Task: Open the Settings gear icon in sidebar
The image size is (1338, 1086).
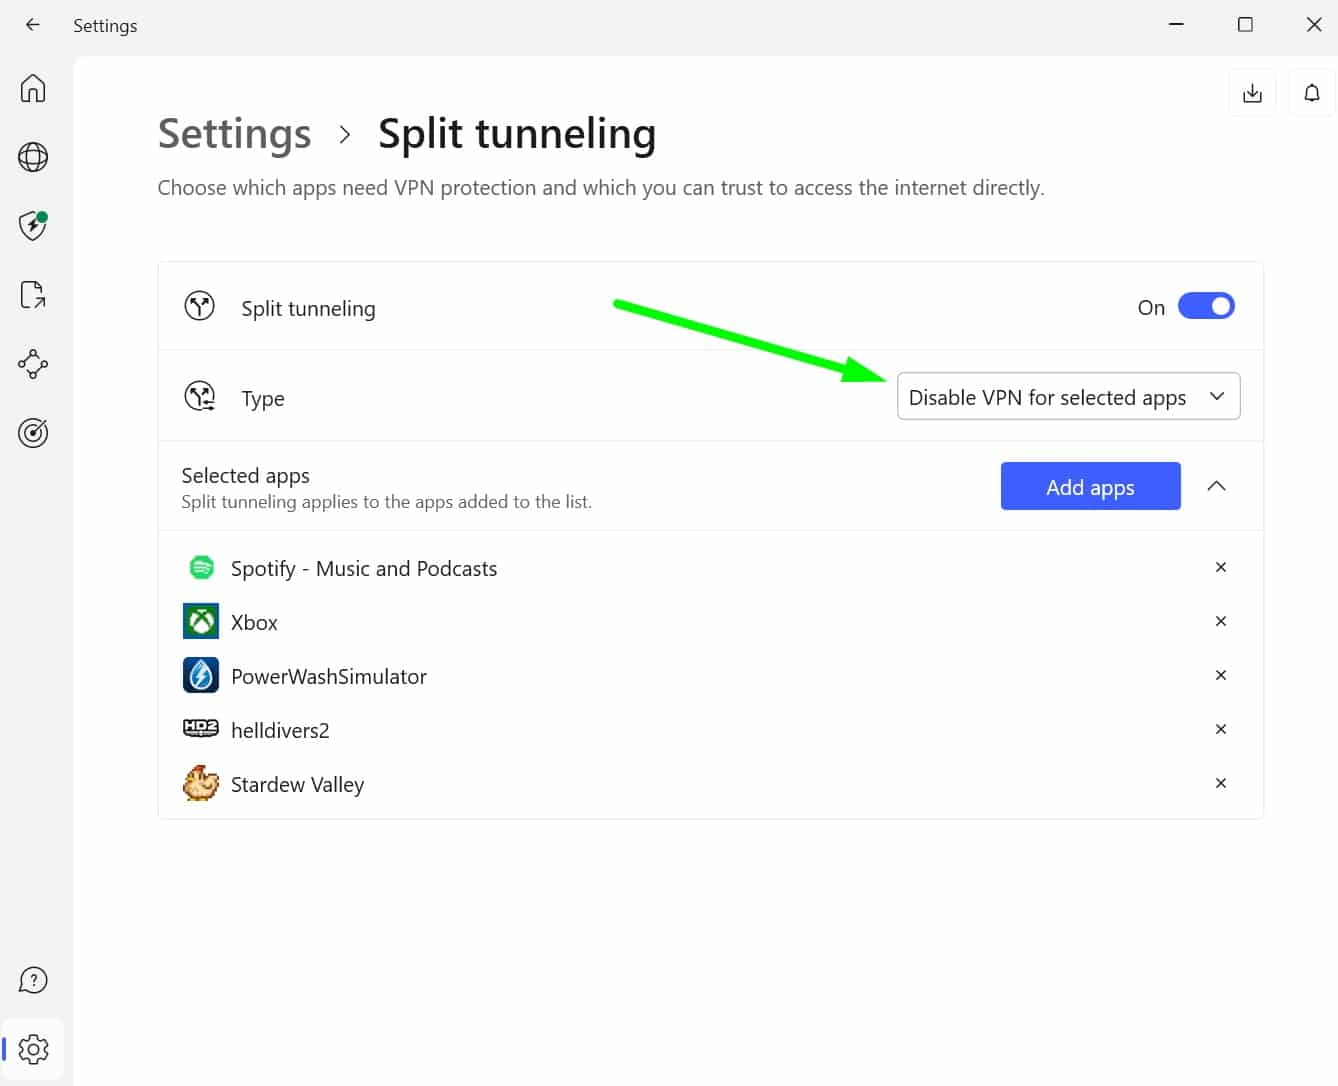Action: coord(33,1049)
